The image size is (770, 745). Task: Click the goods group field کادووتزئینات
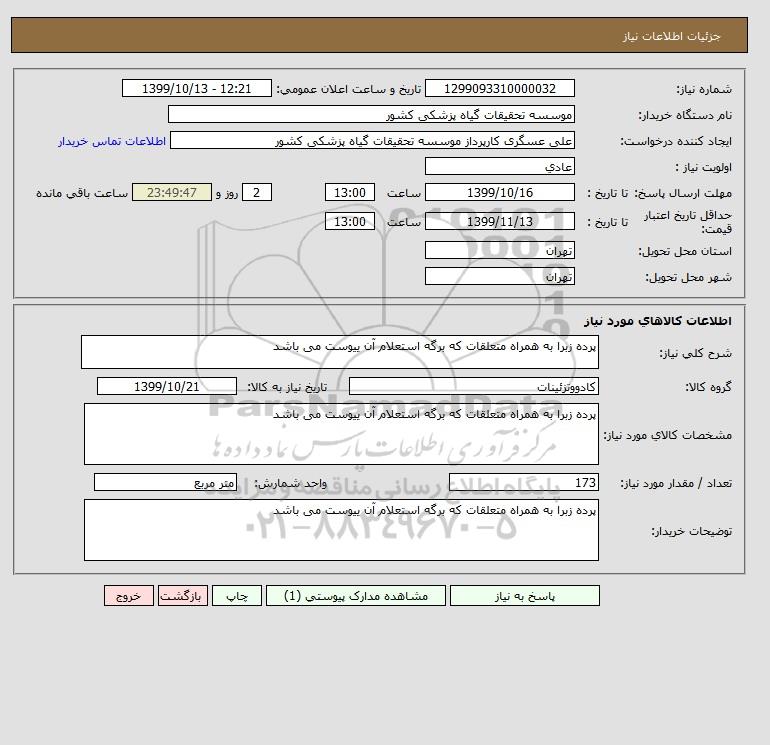coord(474,386)
